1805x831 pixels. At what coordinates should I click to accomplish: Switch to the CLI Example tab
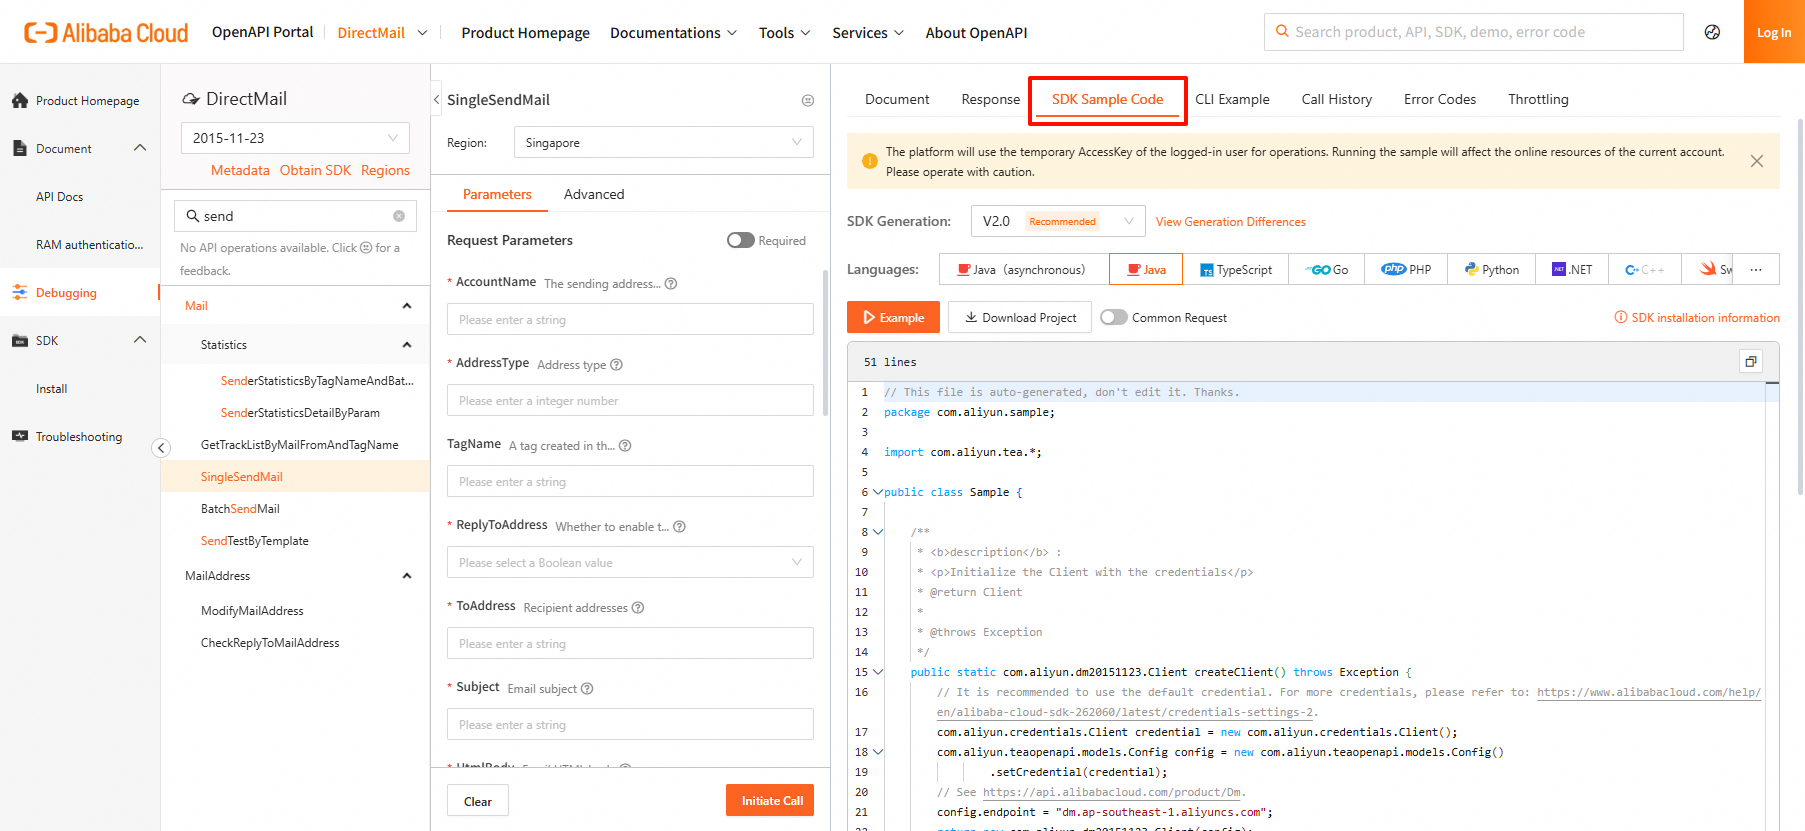click(1232, 99)
